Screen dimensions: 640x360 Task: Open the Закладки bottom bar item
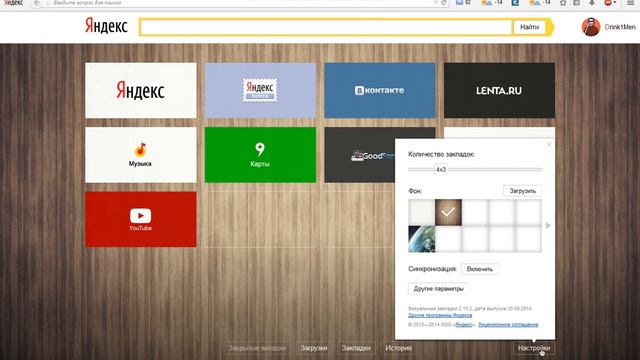(x=356, y=348)
